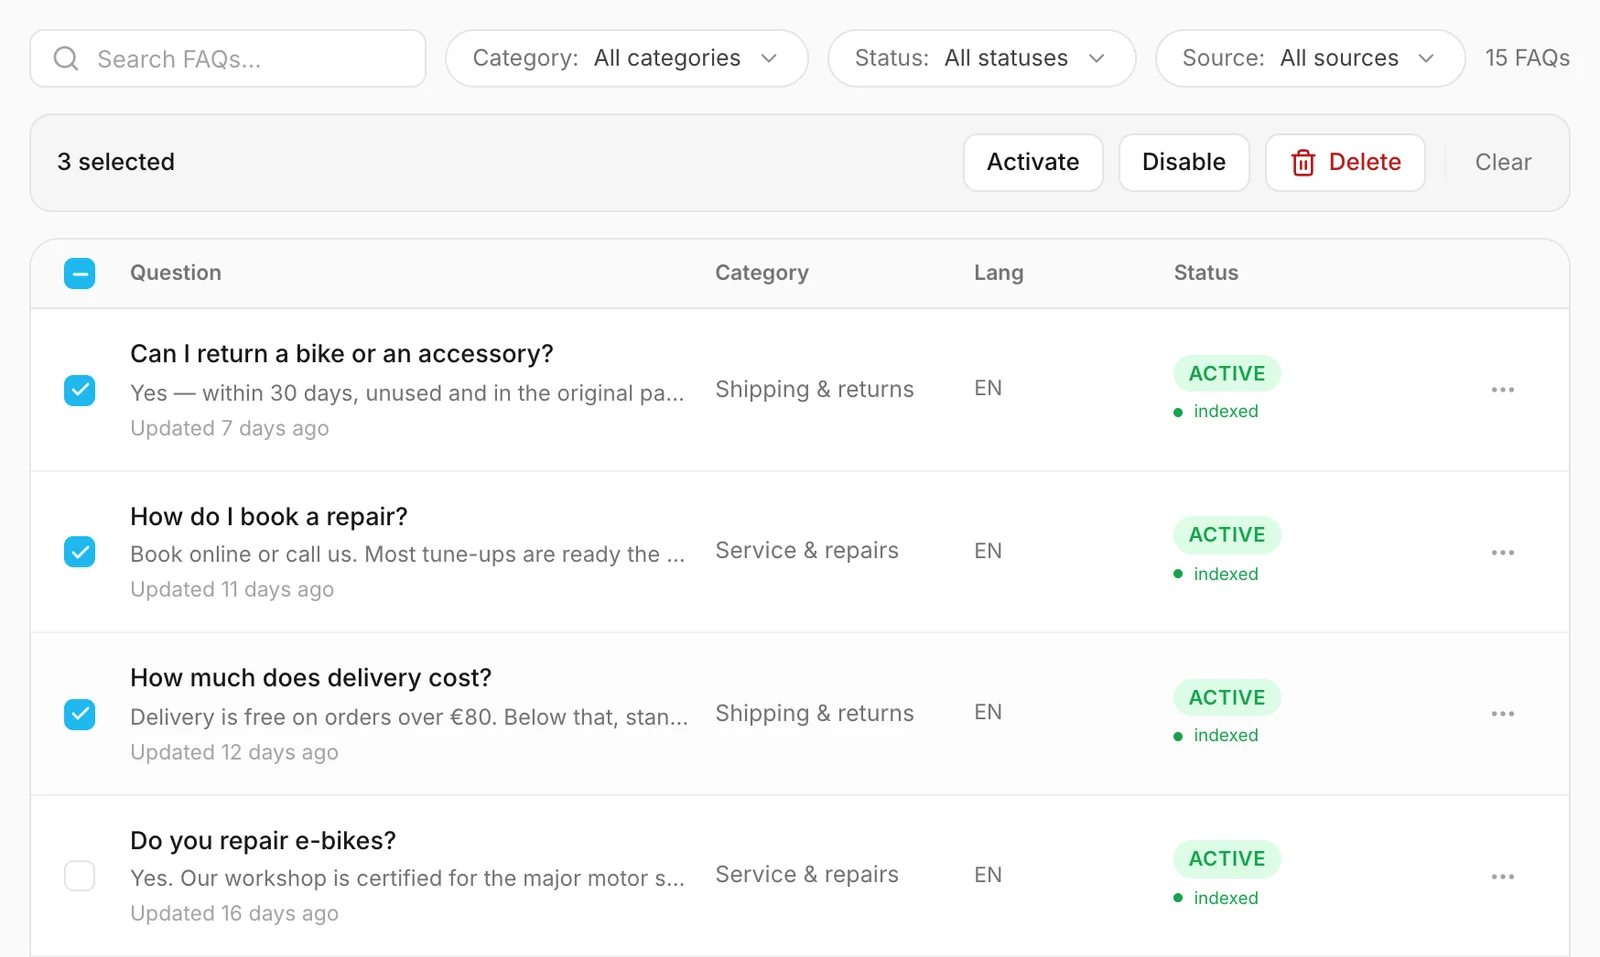Open more options for repair e-bikes row
1600x957 pixels.
[1502, 877]
